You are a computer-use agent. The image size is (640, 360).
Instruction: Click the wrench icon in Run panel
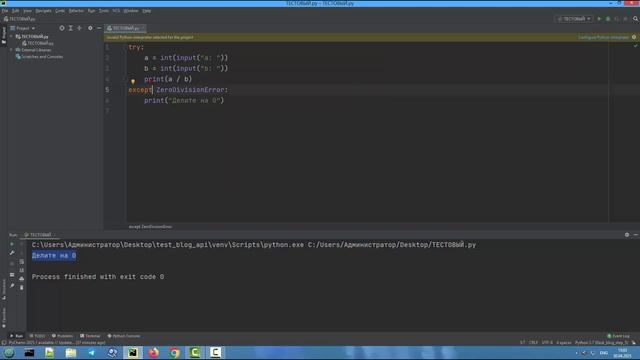12,253
